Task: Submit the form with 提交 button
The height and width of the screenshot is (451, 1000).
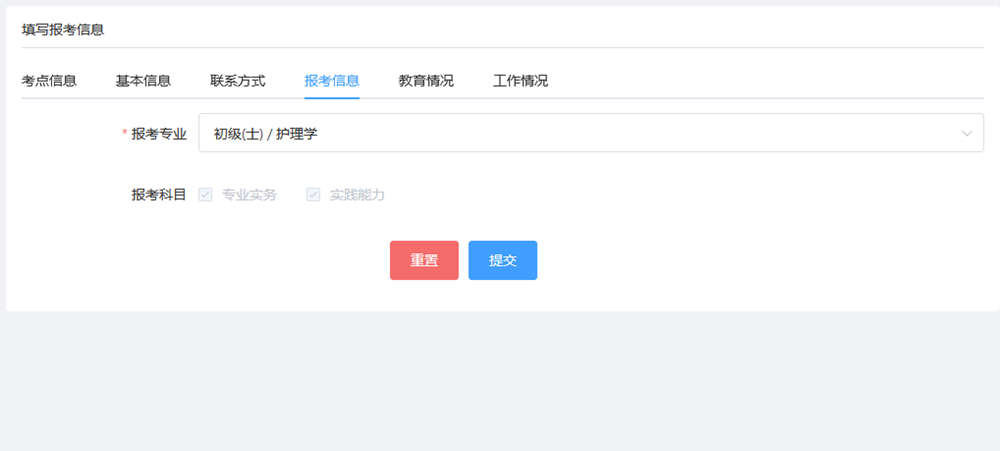Action: tap(503, 260)
